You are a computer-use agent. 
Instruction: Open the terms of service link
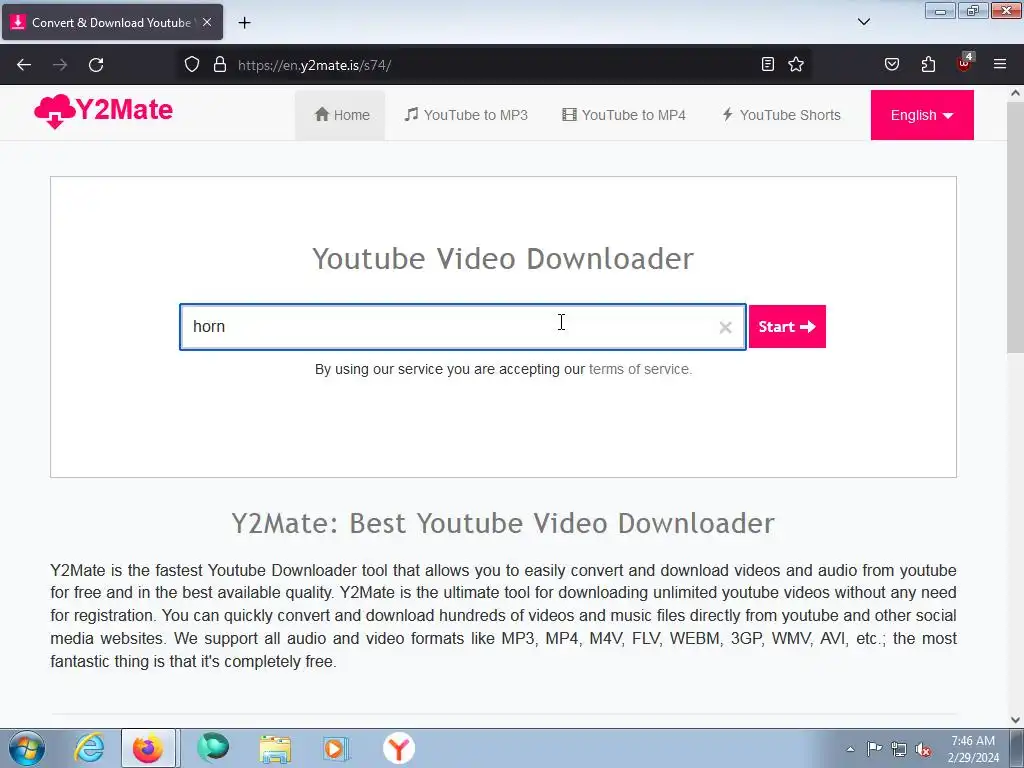click(640, 369)
